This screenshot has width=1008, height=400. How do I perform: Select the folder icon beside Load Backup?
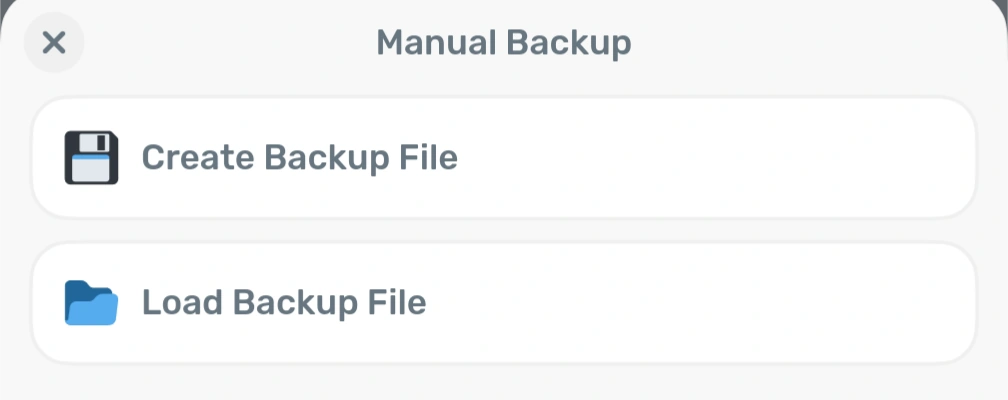point(91,303)
